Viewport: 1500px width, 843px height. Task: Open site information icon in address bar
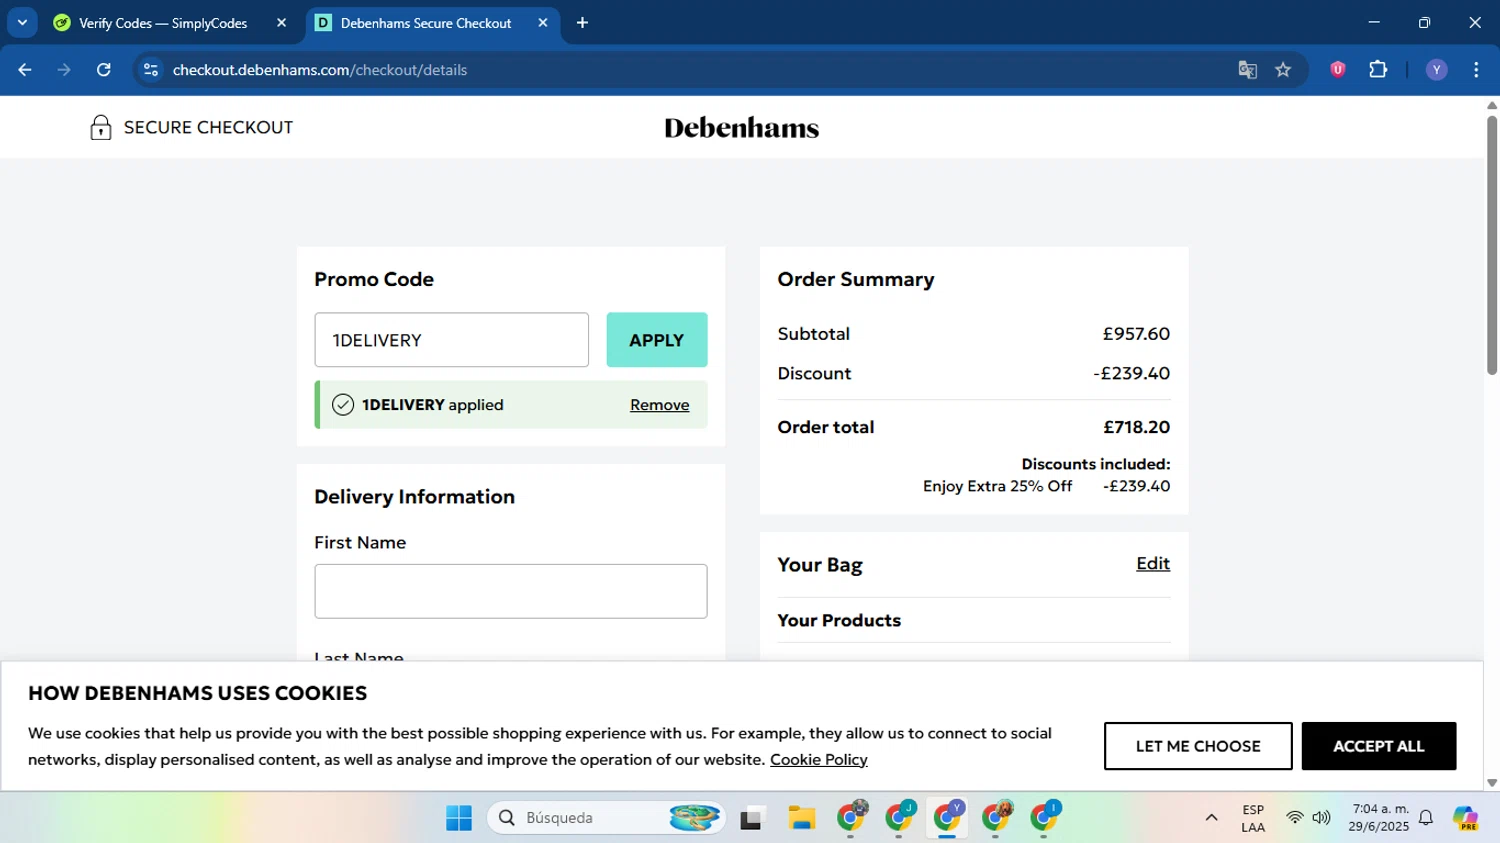coord(151,70)
